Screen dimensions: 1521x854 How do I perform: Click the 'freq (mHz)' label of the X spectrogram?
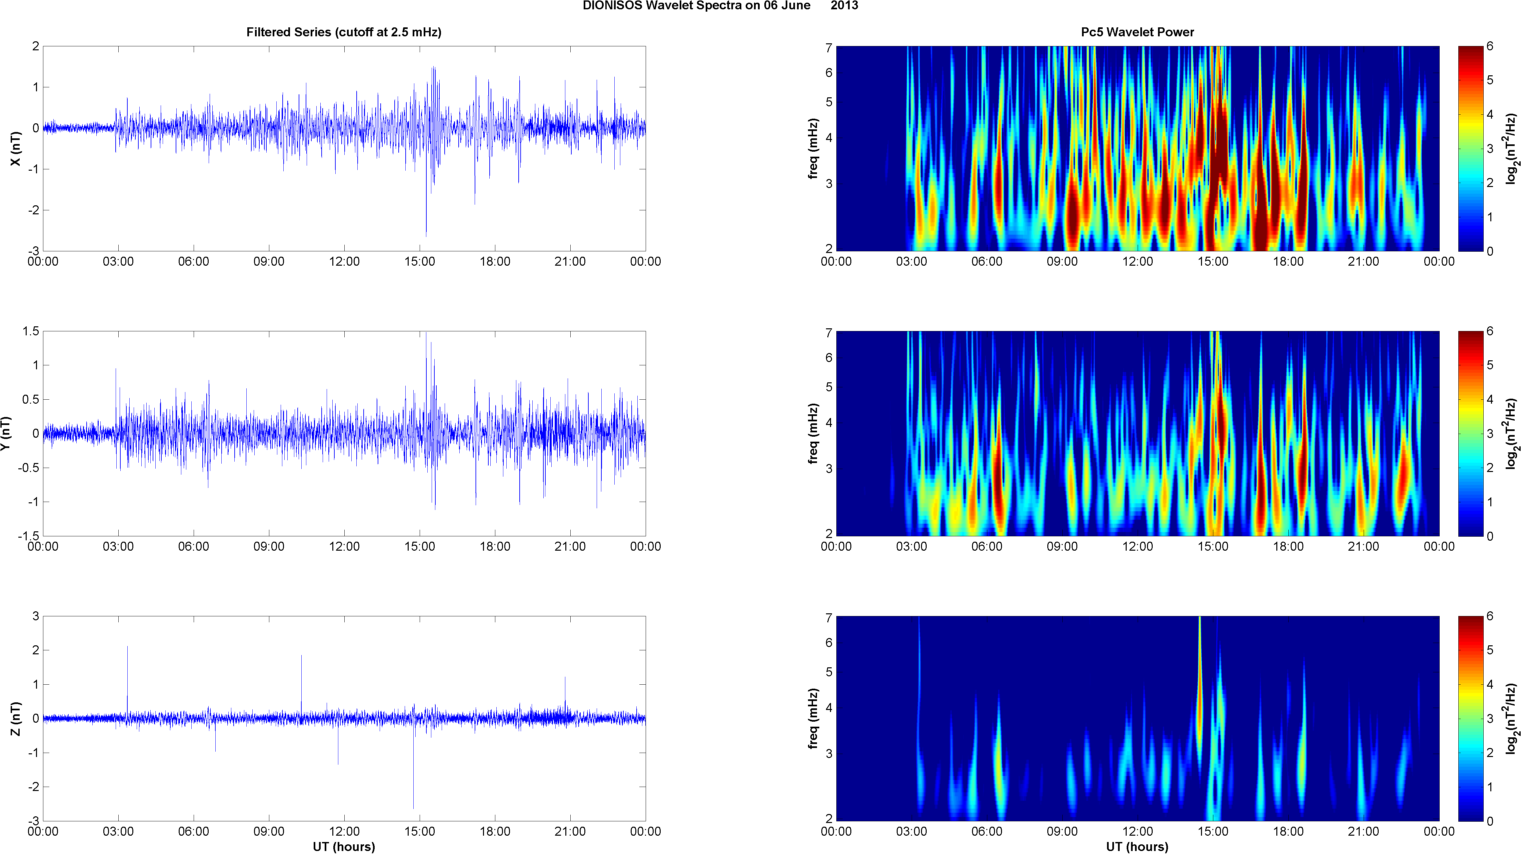pyautogui.click(x=814, y=148)
